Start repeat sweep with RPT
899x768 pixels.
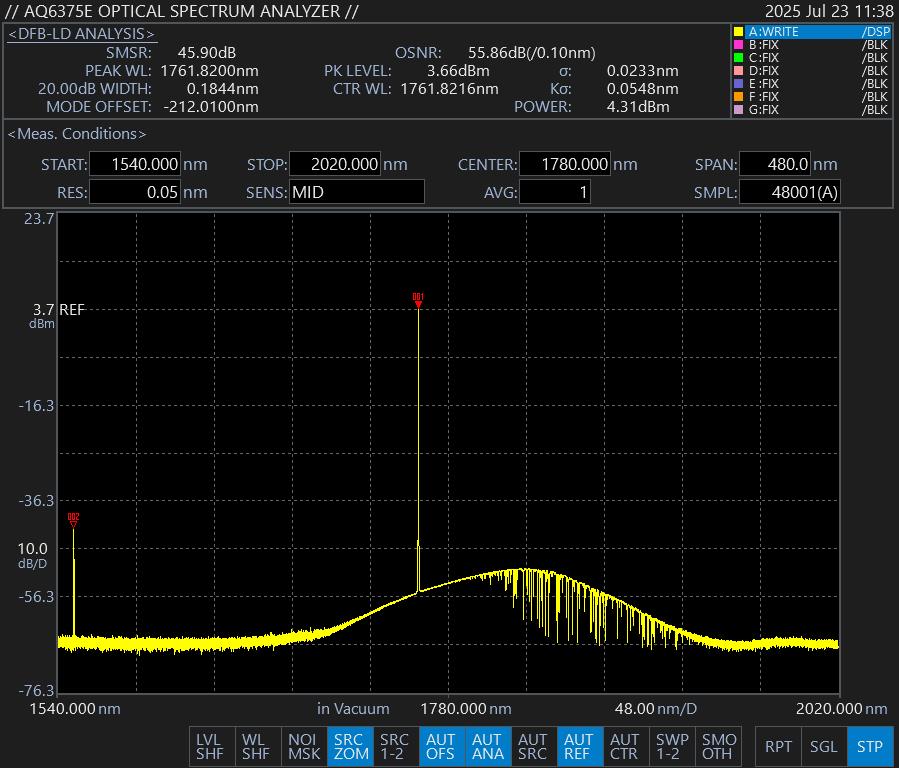pyautogui.click(x=778, y=746)
